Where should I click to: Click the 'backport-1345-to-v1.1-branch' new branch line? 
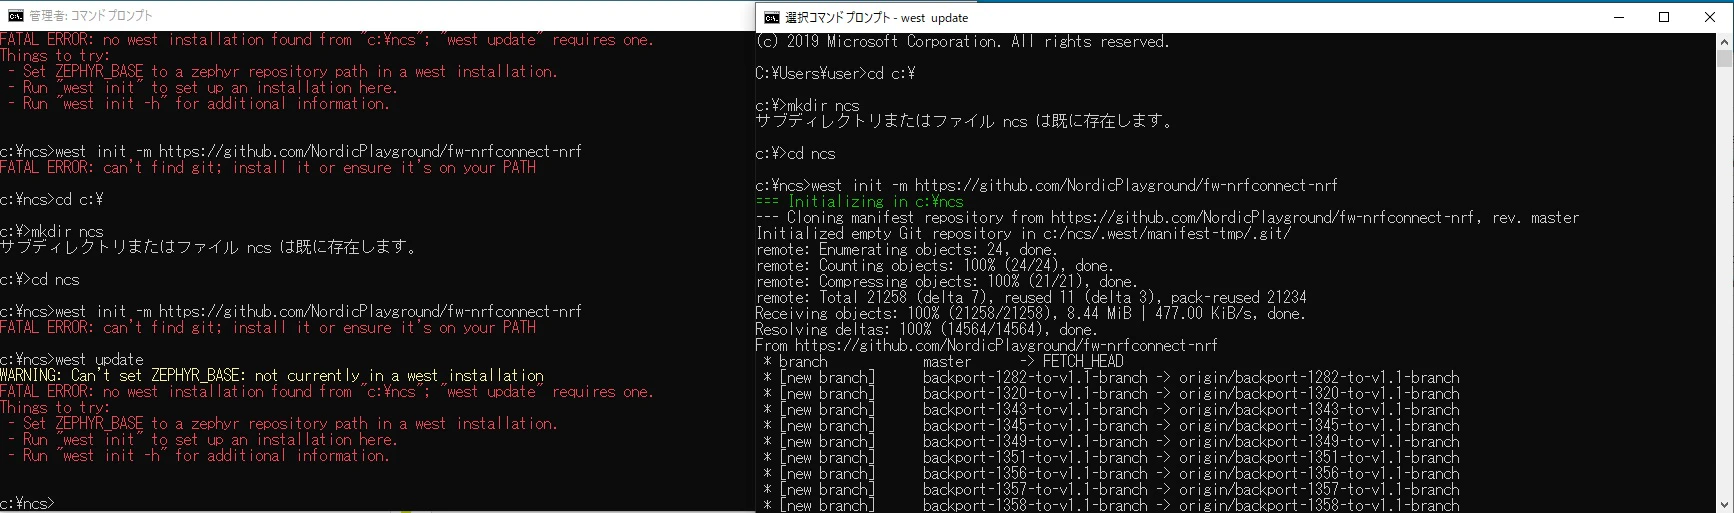click(1111, 425)
